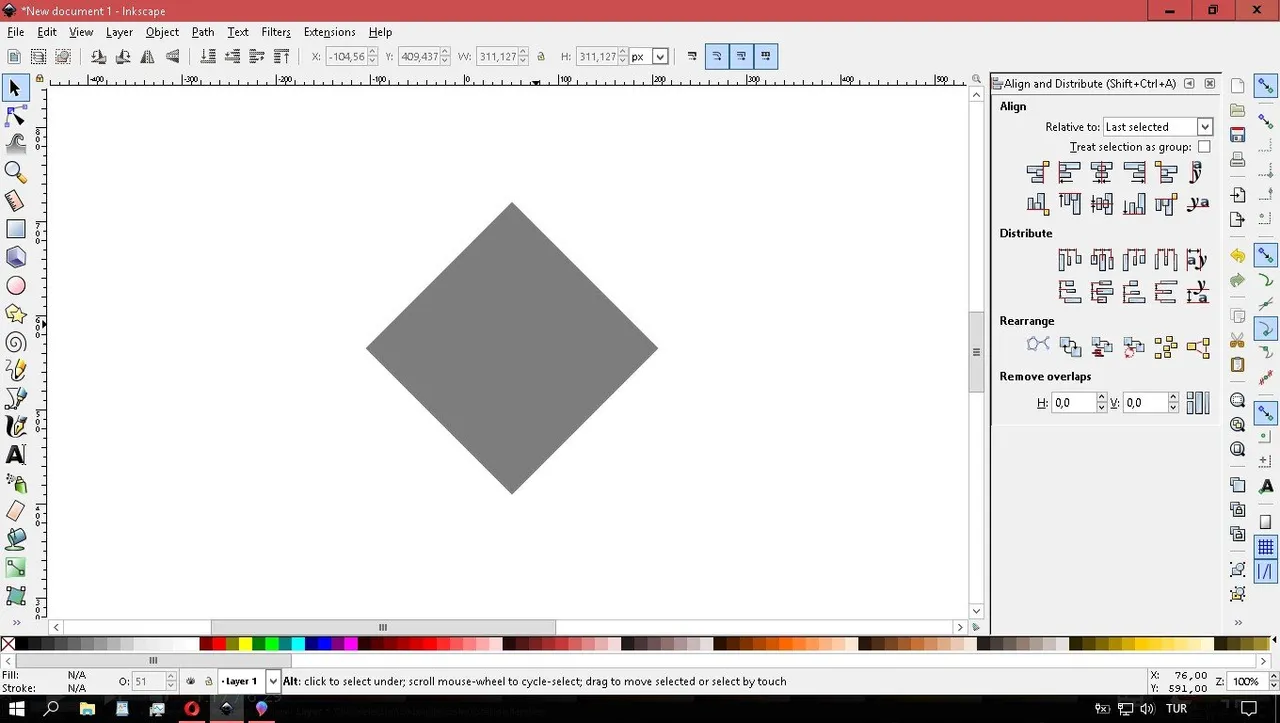Open the Filters menu
The width and height of the screenshot is (1280, 723).
(x=276, y=32)
